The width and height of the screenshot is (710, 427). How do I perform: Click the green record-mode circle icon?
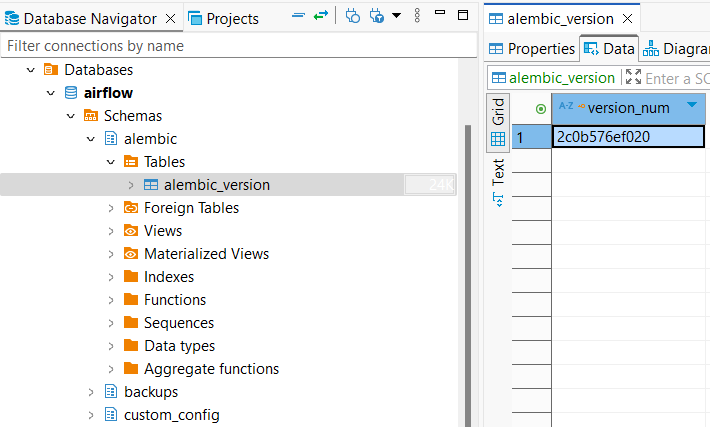coord(541,108)
